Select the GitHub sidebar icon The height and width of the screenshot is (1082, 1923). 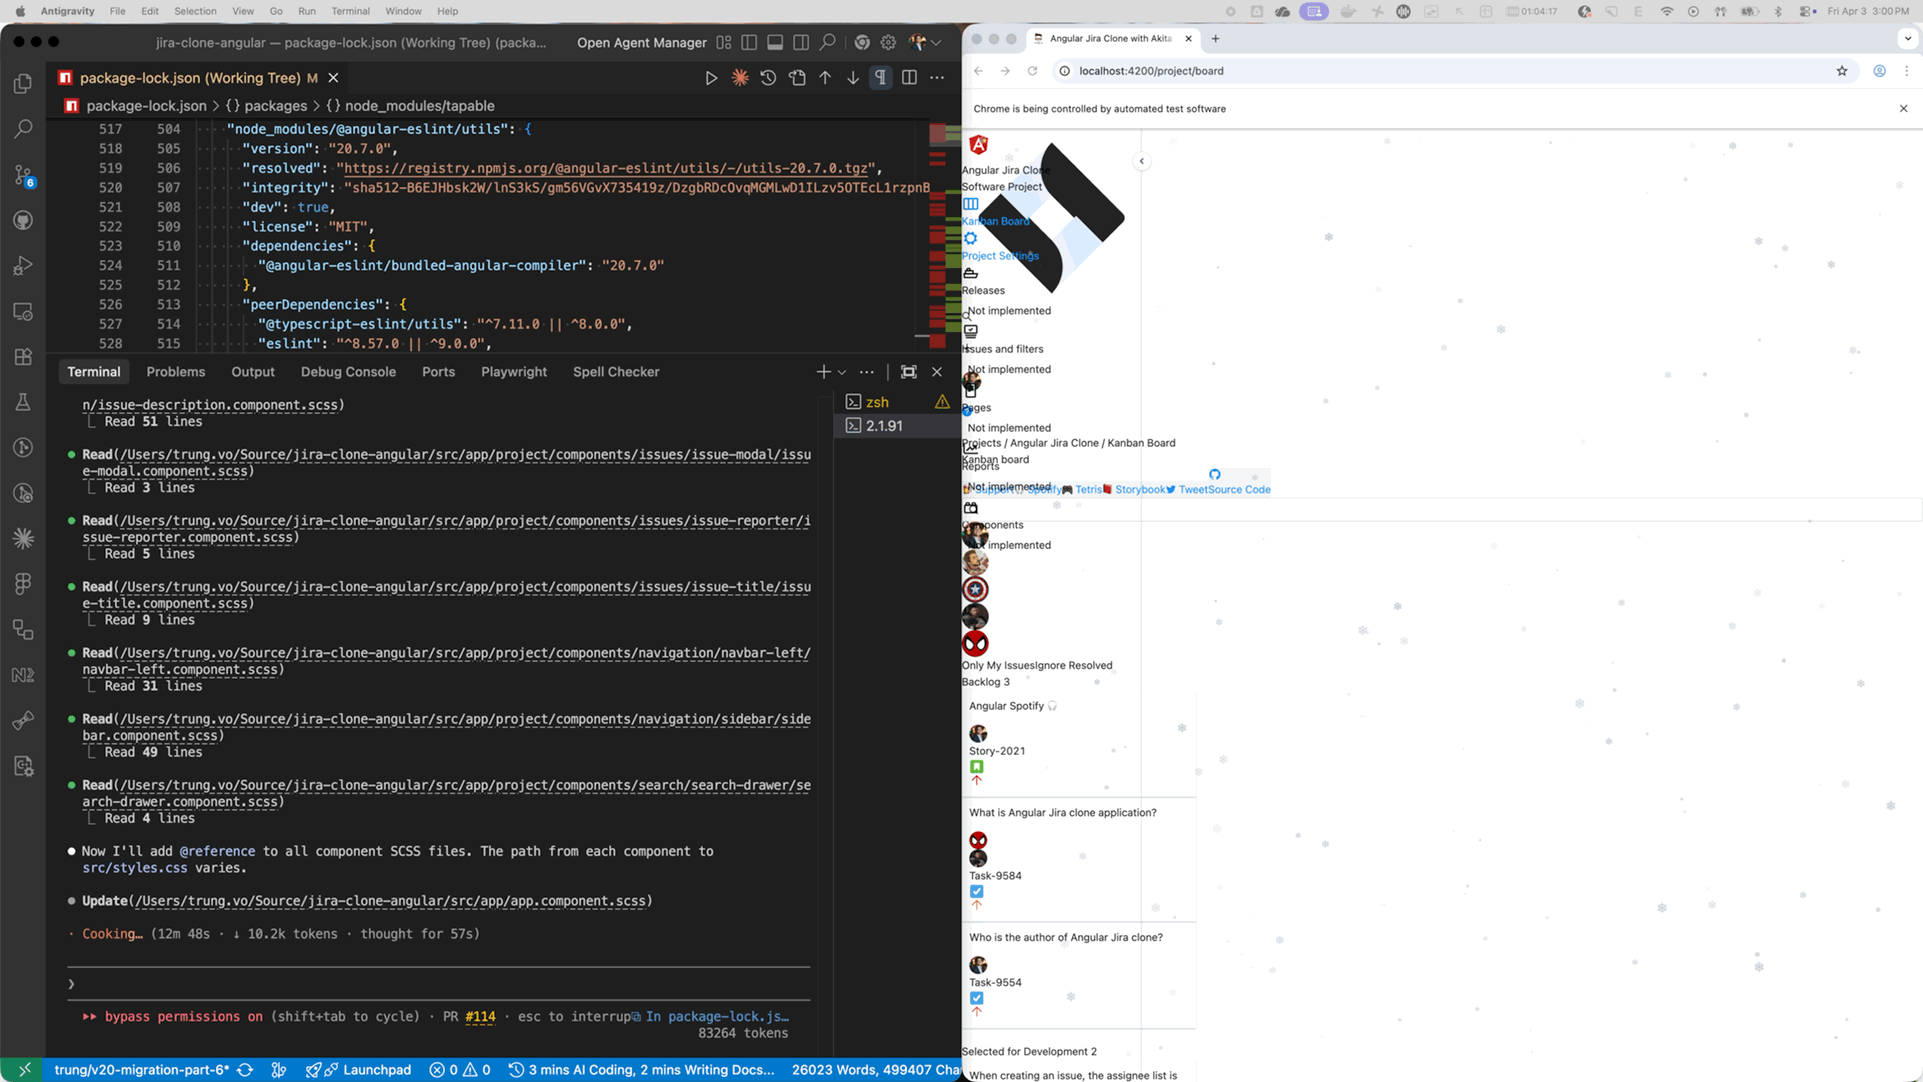tap(22, 220)
